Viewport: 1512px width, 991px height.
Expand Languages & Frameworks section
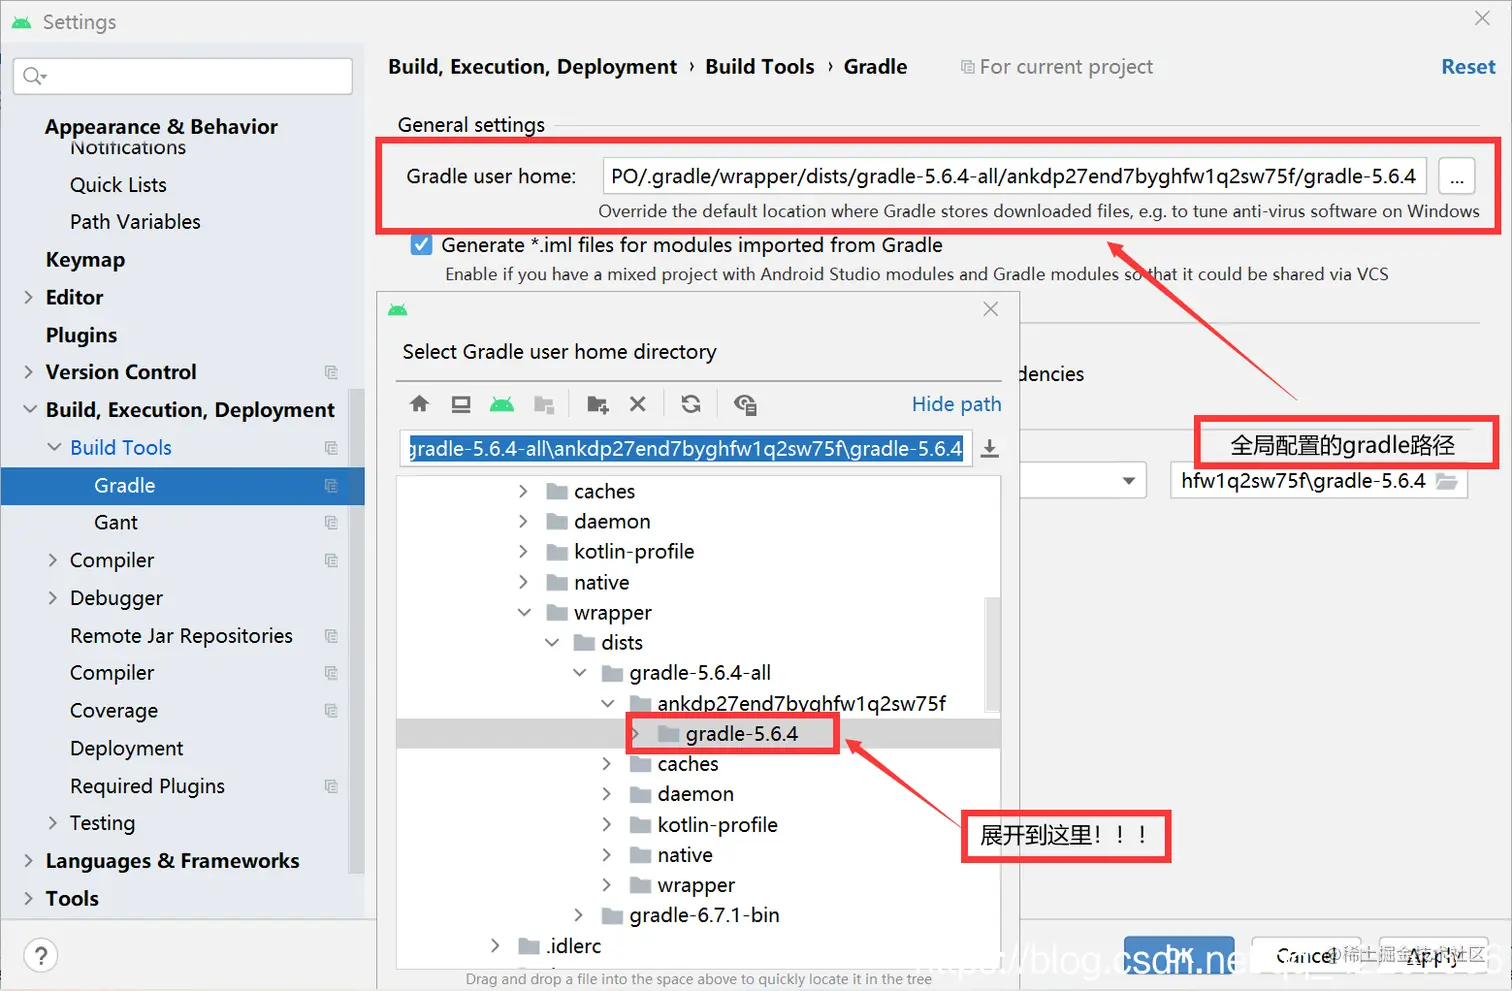pos(28,861)
